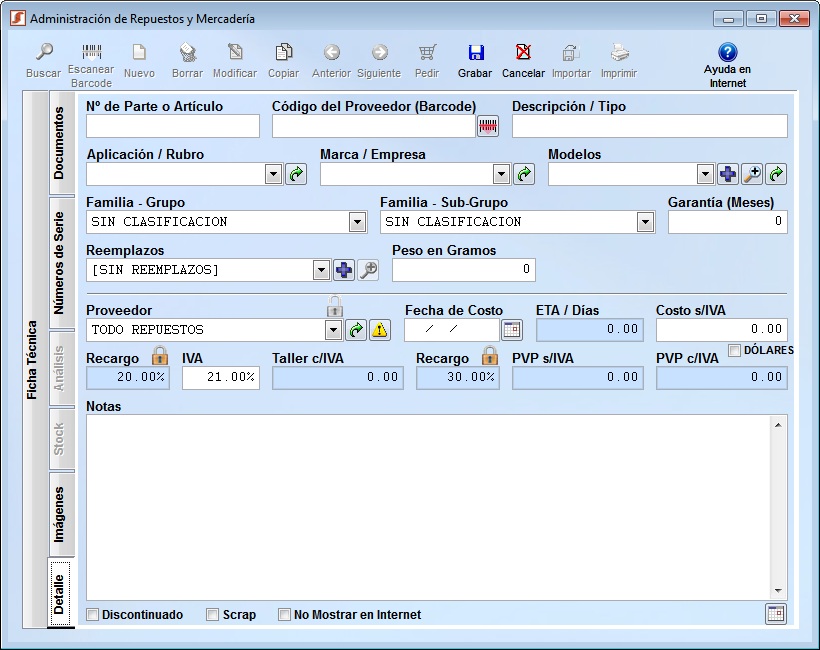820x650 pixels.
Task: Click the Notas scrollbar down arrow
Action: 778,591
